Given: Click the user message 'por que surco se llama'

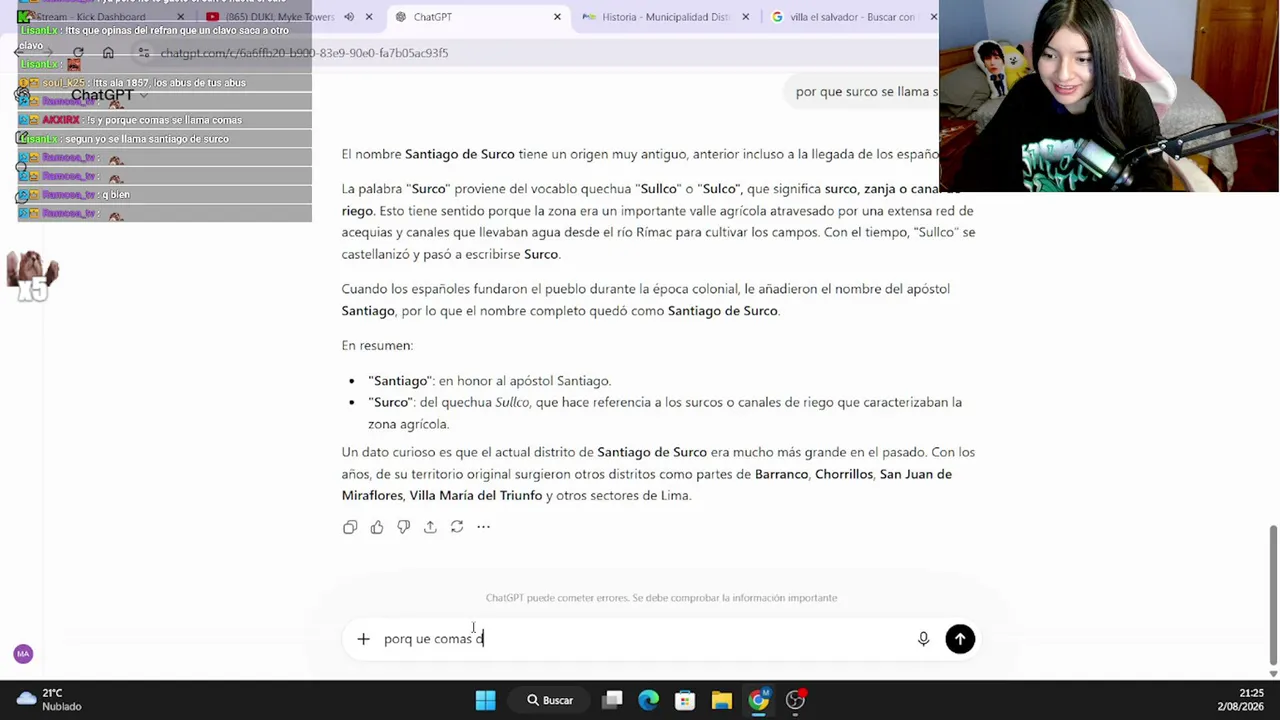Looking at the screenshot, I should [x=867, y=92].
